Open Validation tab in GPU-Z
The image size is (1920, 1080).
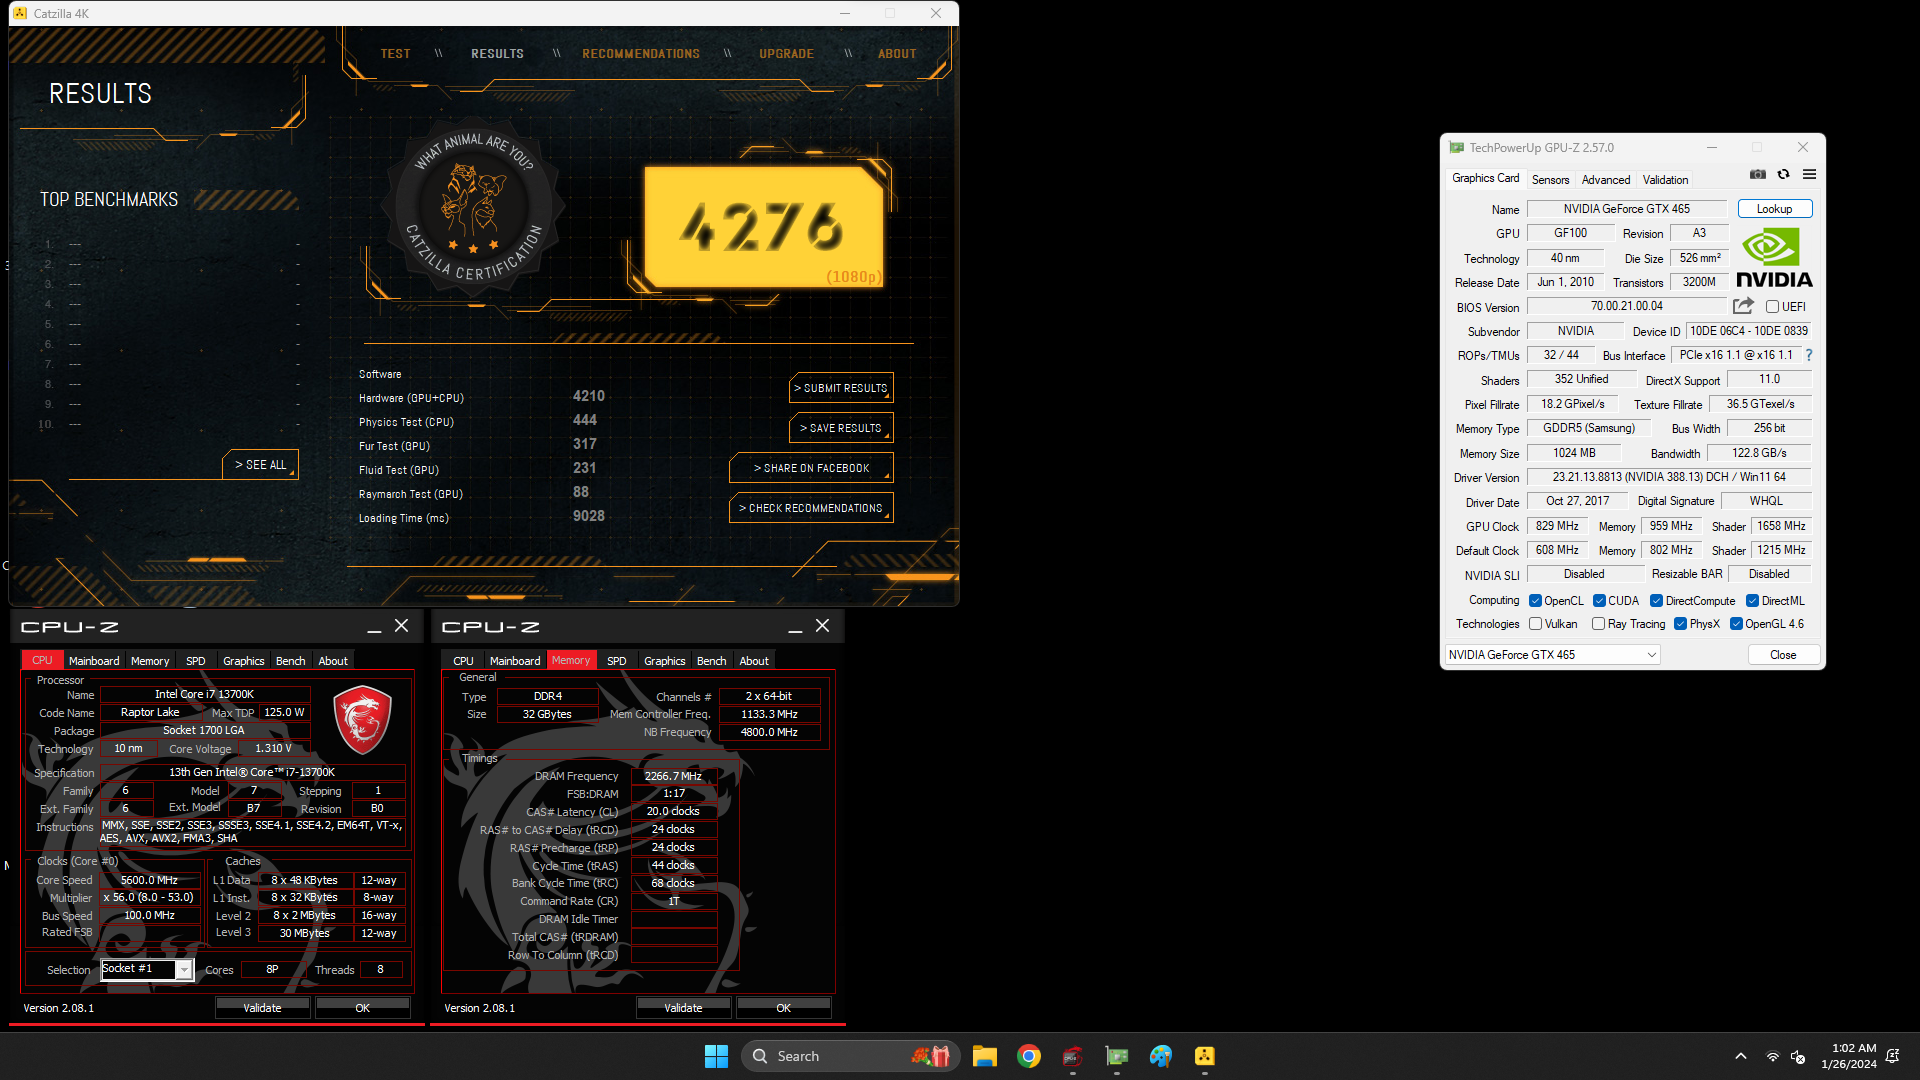pyautogui.click(x=1665, y=180)
